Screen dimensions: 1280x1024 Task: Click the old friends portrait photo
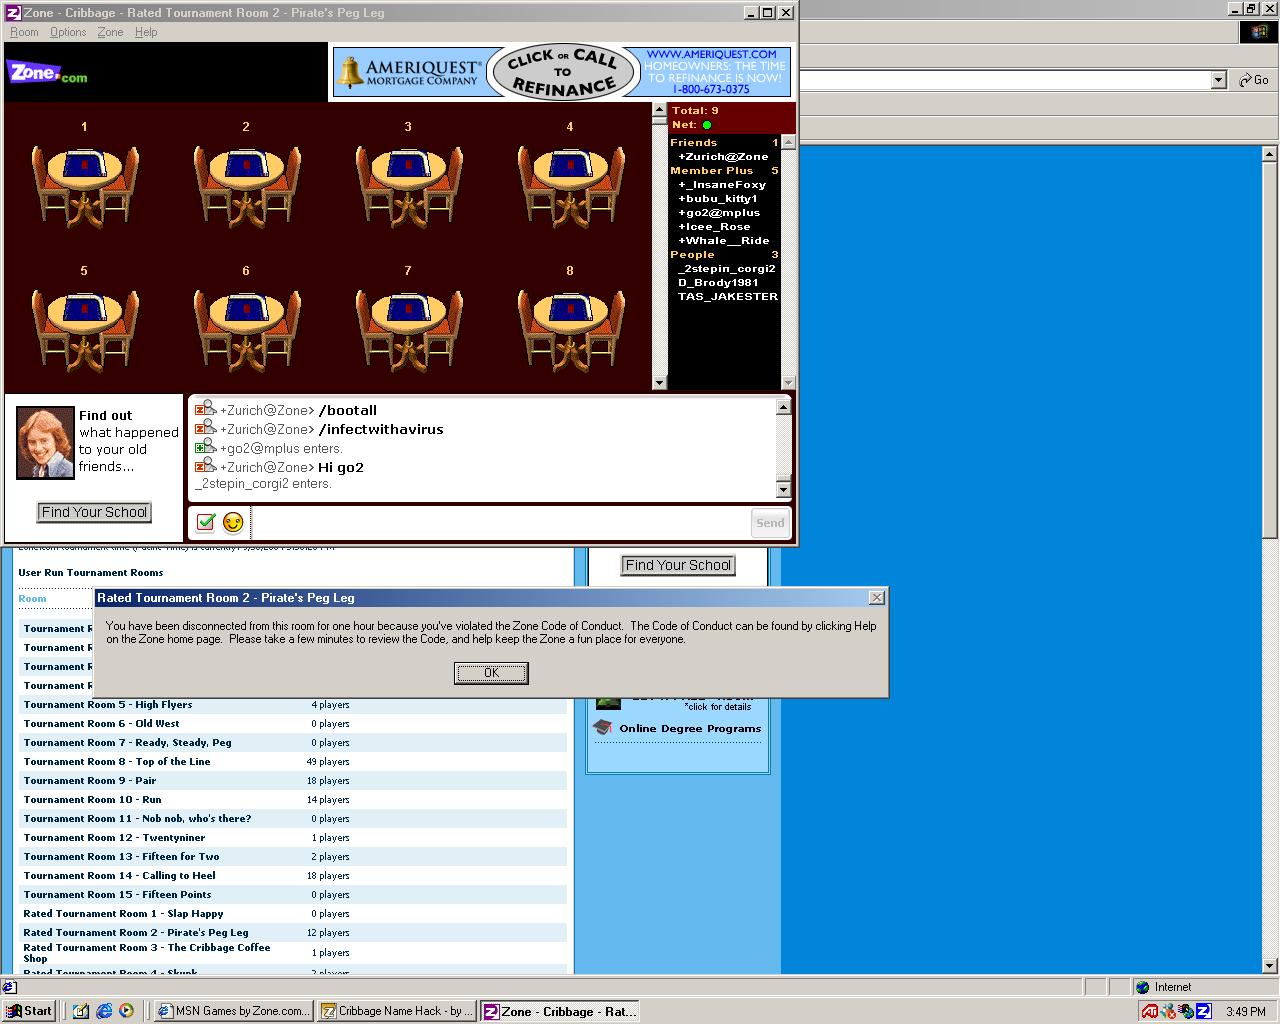pos(45,443)
